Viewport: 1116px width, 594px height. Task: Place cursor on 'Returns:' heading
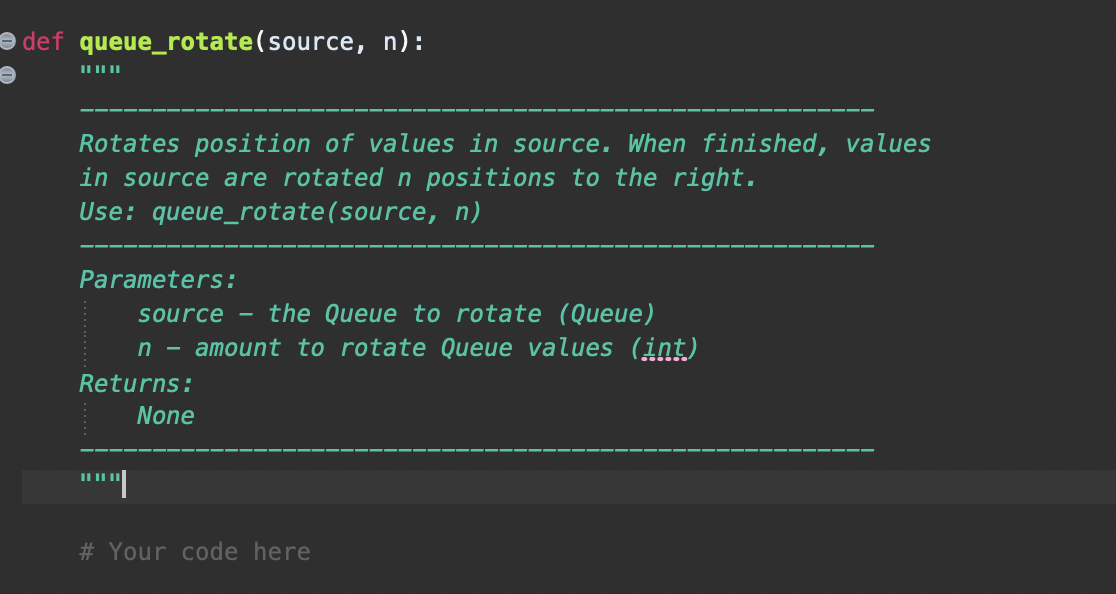[x=136, y=383]
